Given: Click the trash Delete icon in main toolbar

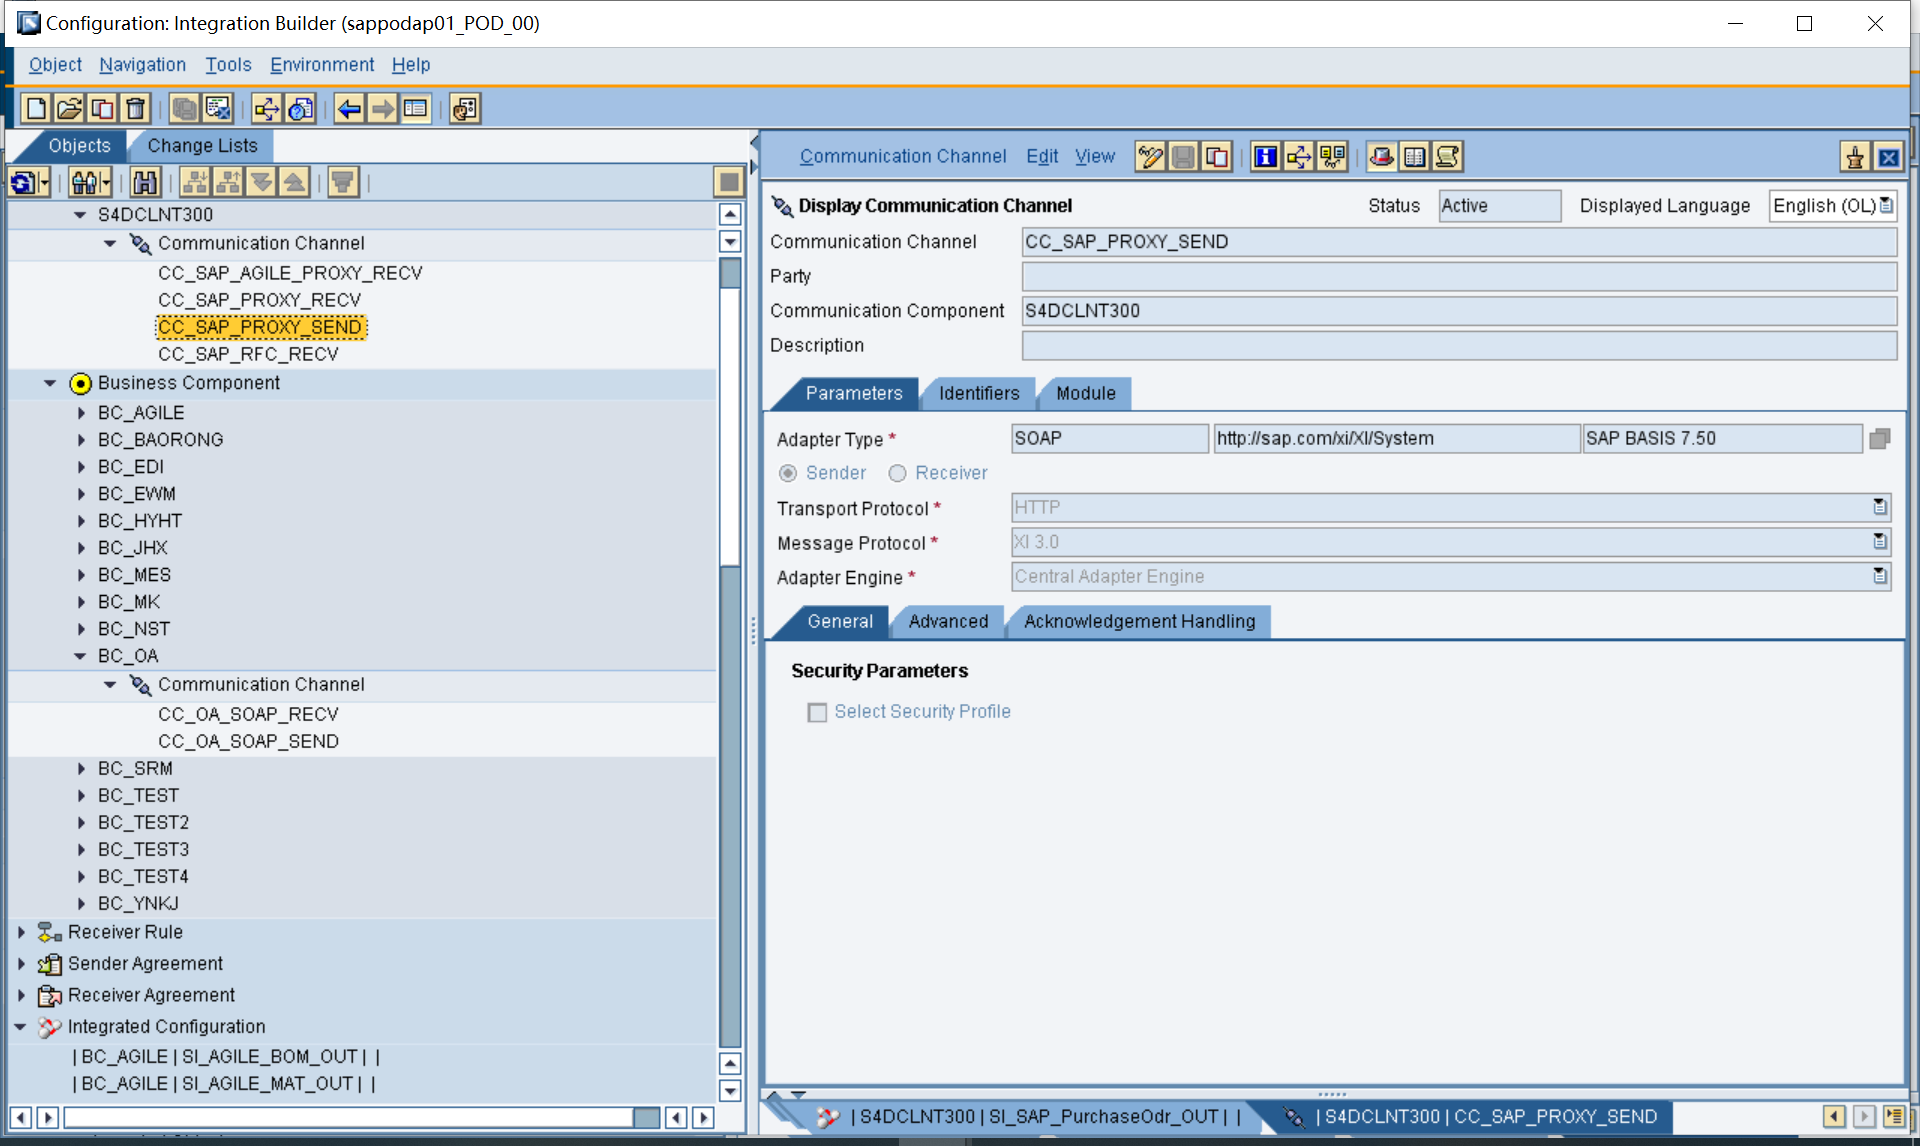Looking at the screenshot, I should pos(135,108).
